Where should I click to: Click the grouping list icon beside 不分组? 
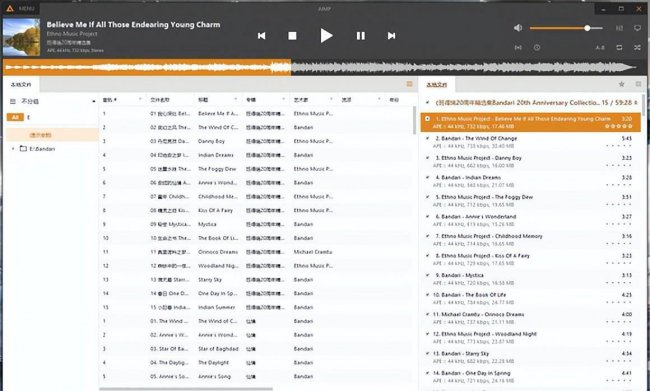coord(13,101)
